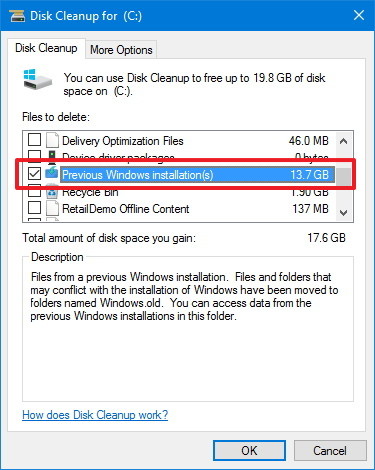The height and width of the screenshot is (470, 375).
Task: Open the How does Disk Cleanup work link
Action: coord(95,415)
